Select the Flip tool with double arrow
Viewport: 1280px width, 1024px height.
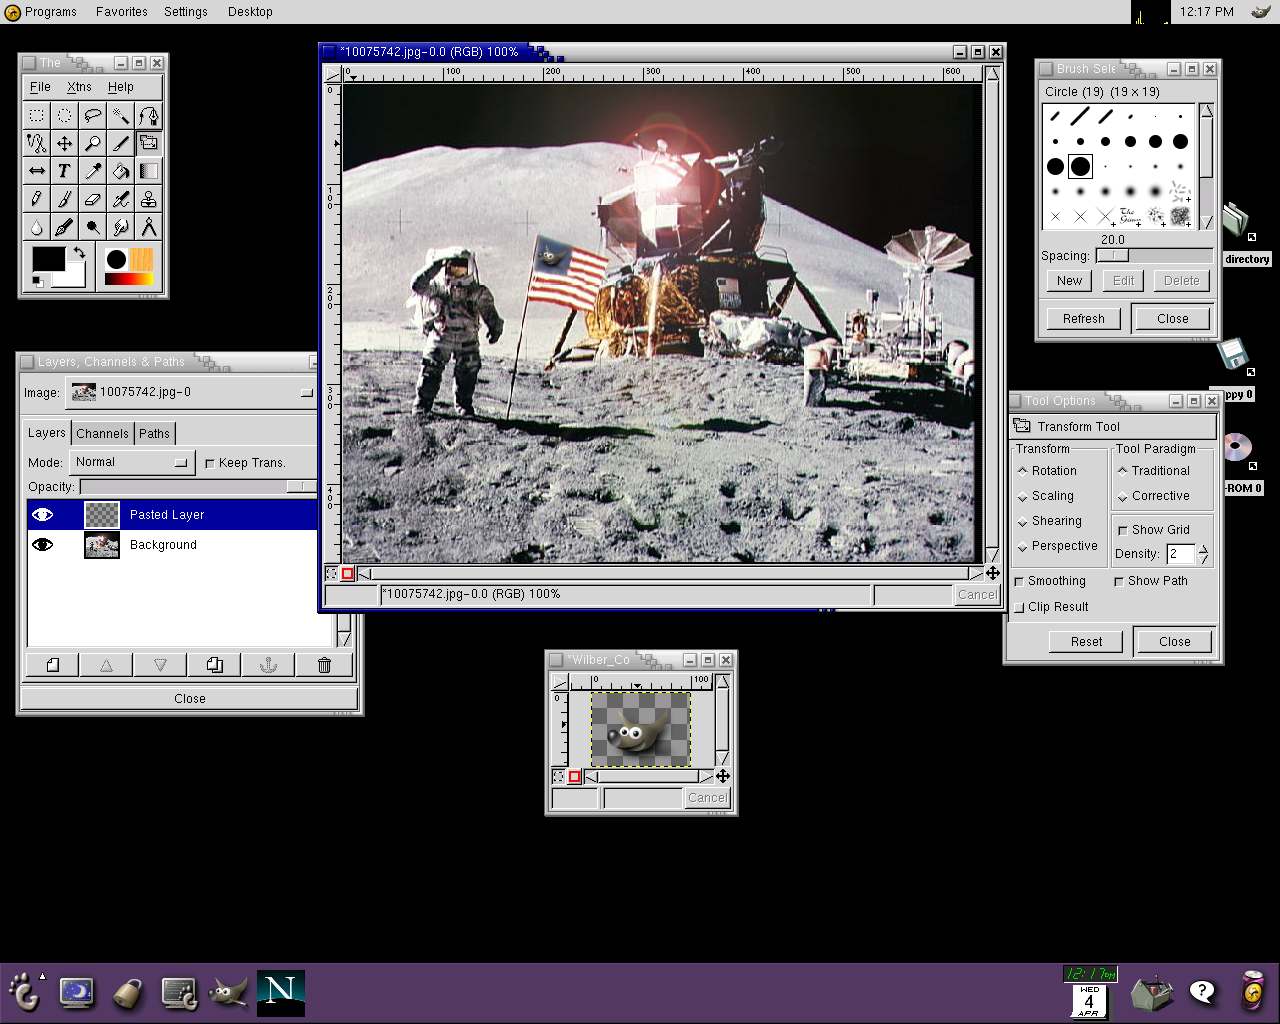click(x=36, y=171)
